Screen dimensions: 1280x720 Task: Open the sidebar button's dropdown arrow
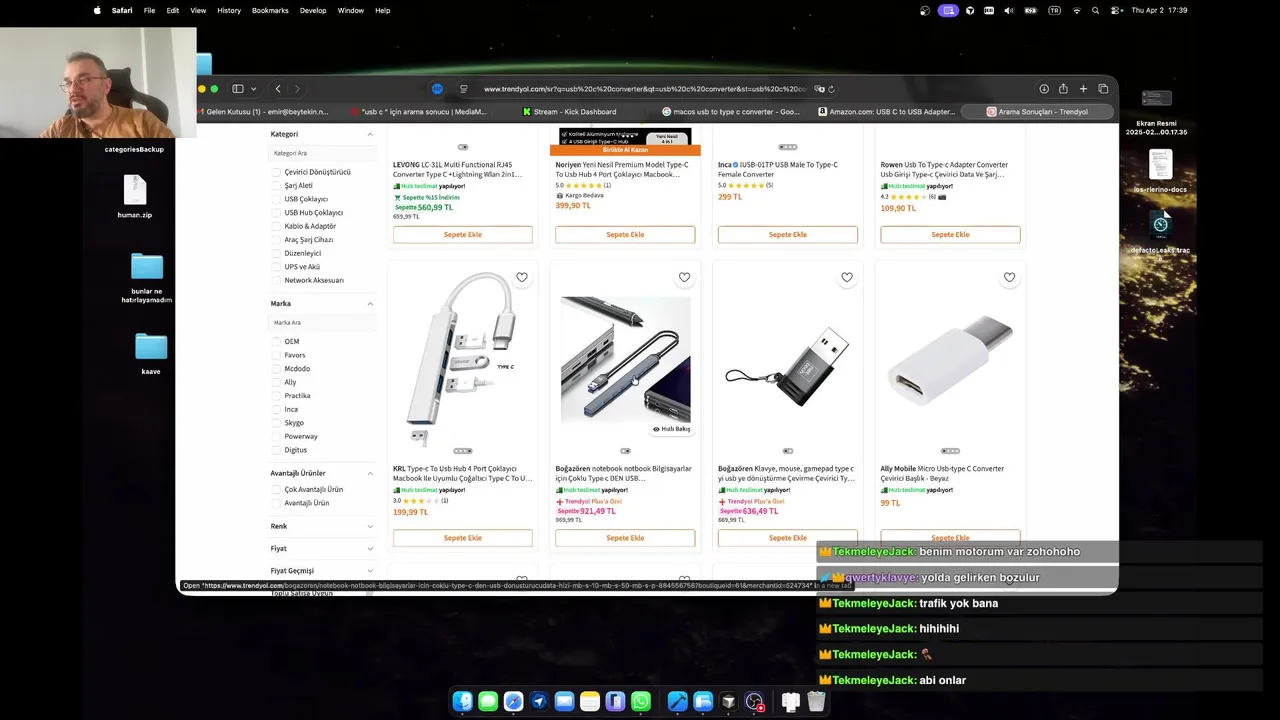253,89
